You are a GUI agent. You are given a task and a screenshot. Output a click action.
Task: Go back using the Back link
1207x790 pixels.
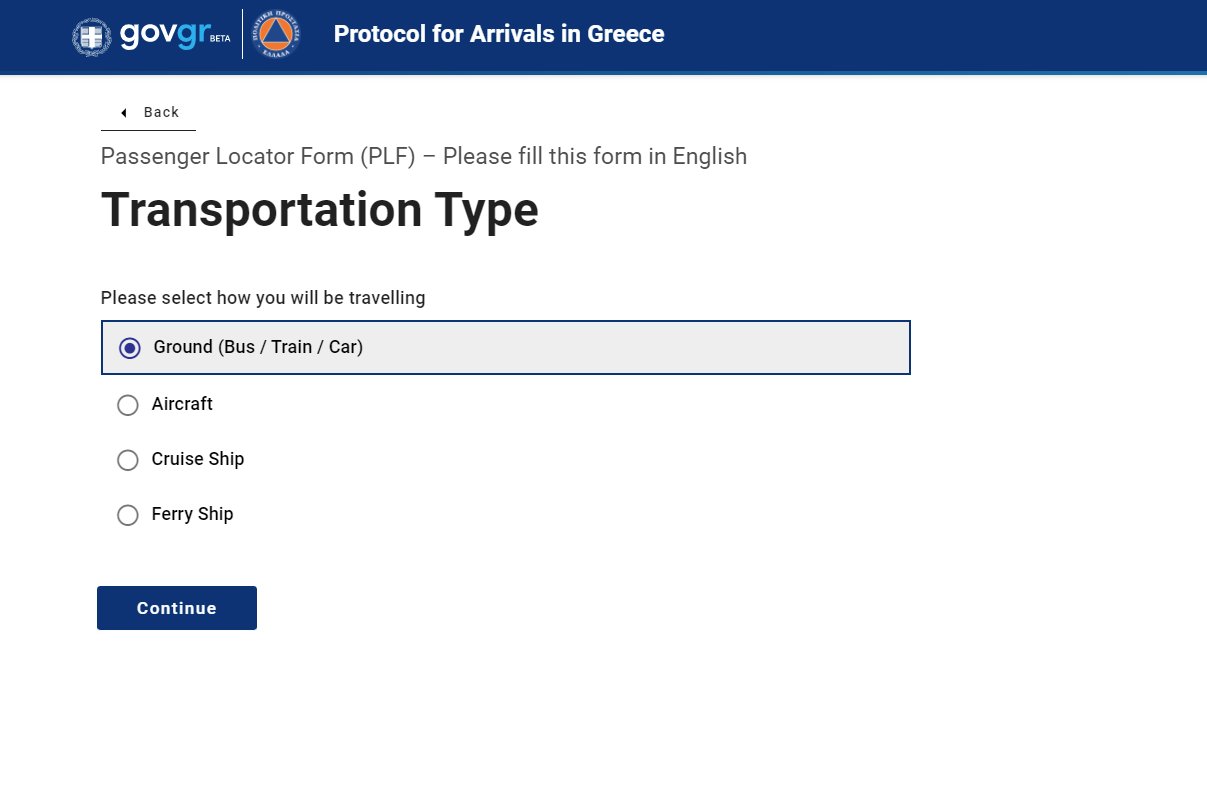point(160,112)
